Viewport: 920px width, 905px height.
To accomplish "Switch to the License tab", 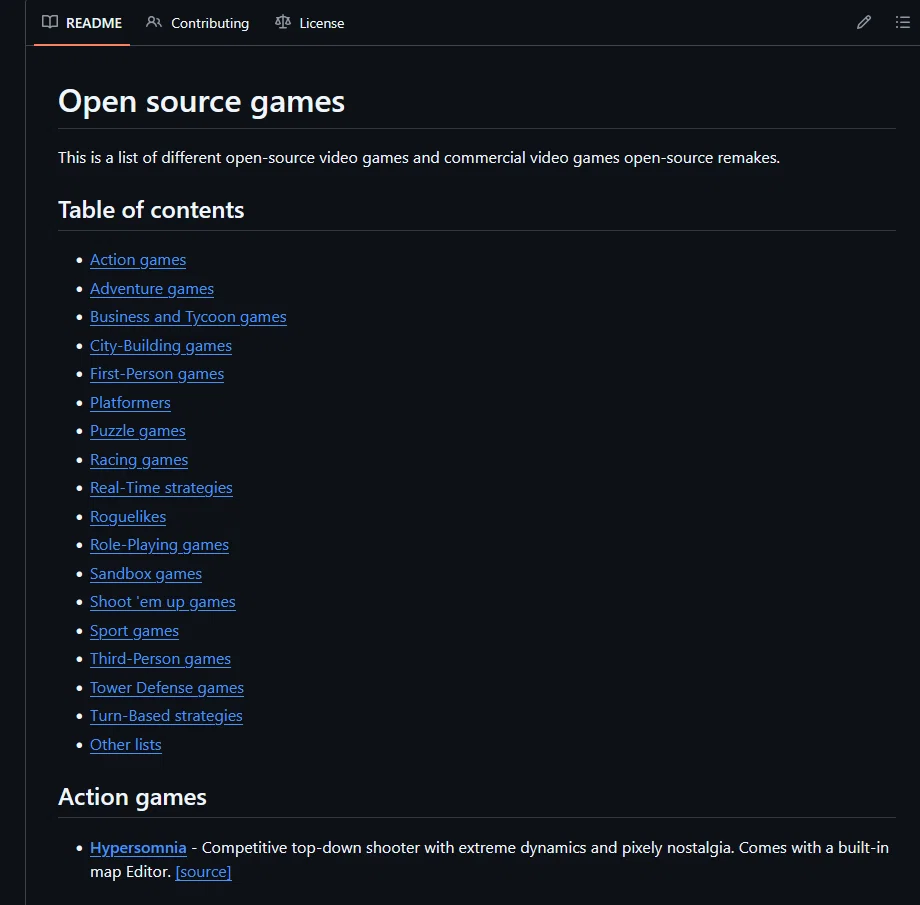I will click(310, 23).
